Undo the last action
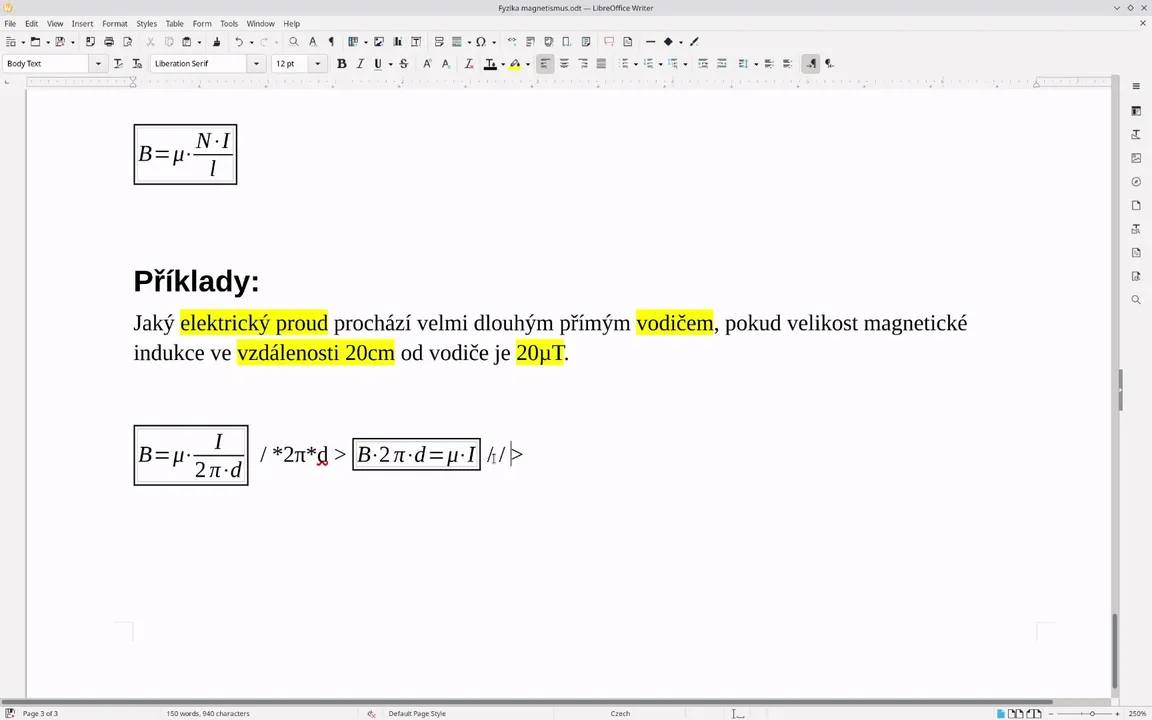 point(239,42)
